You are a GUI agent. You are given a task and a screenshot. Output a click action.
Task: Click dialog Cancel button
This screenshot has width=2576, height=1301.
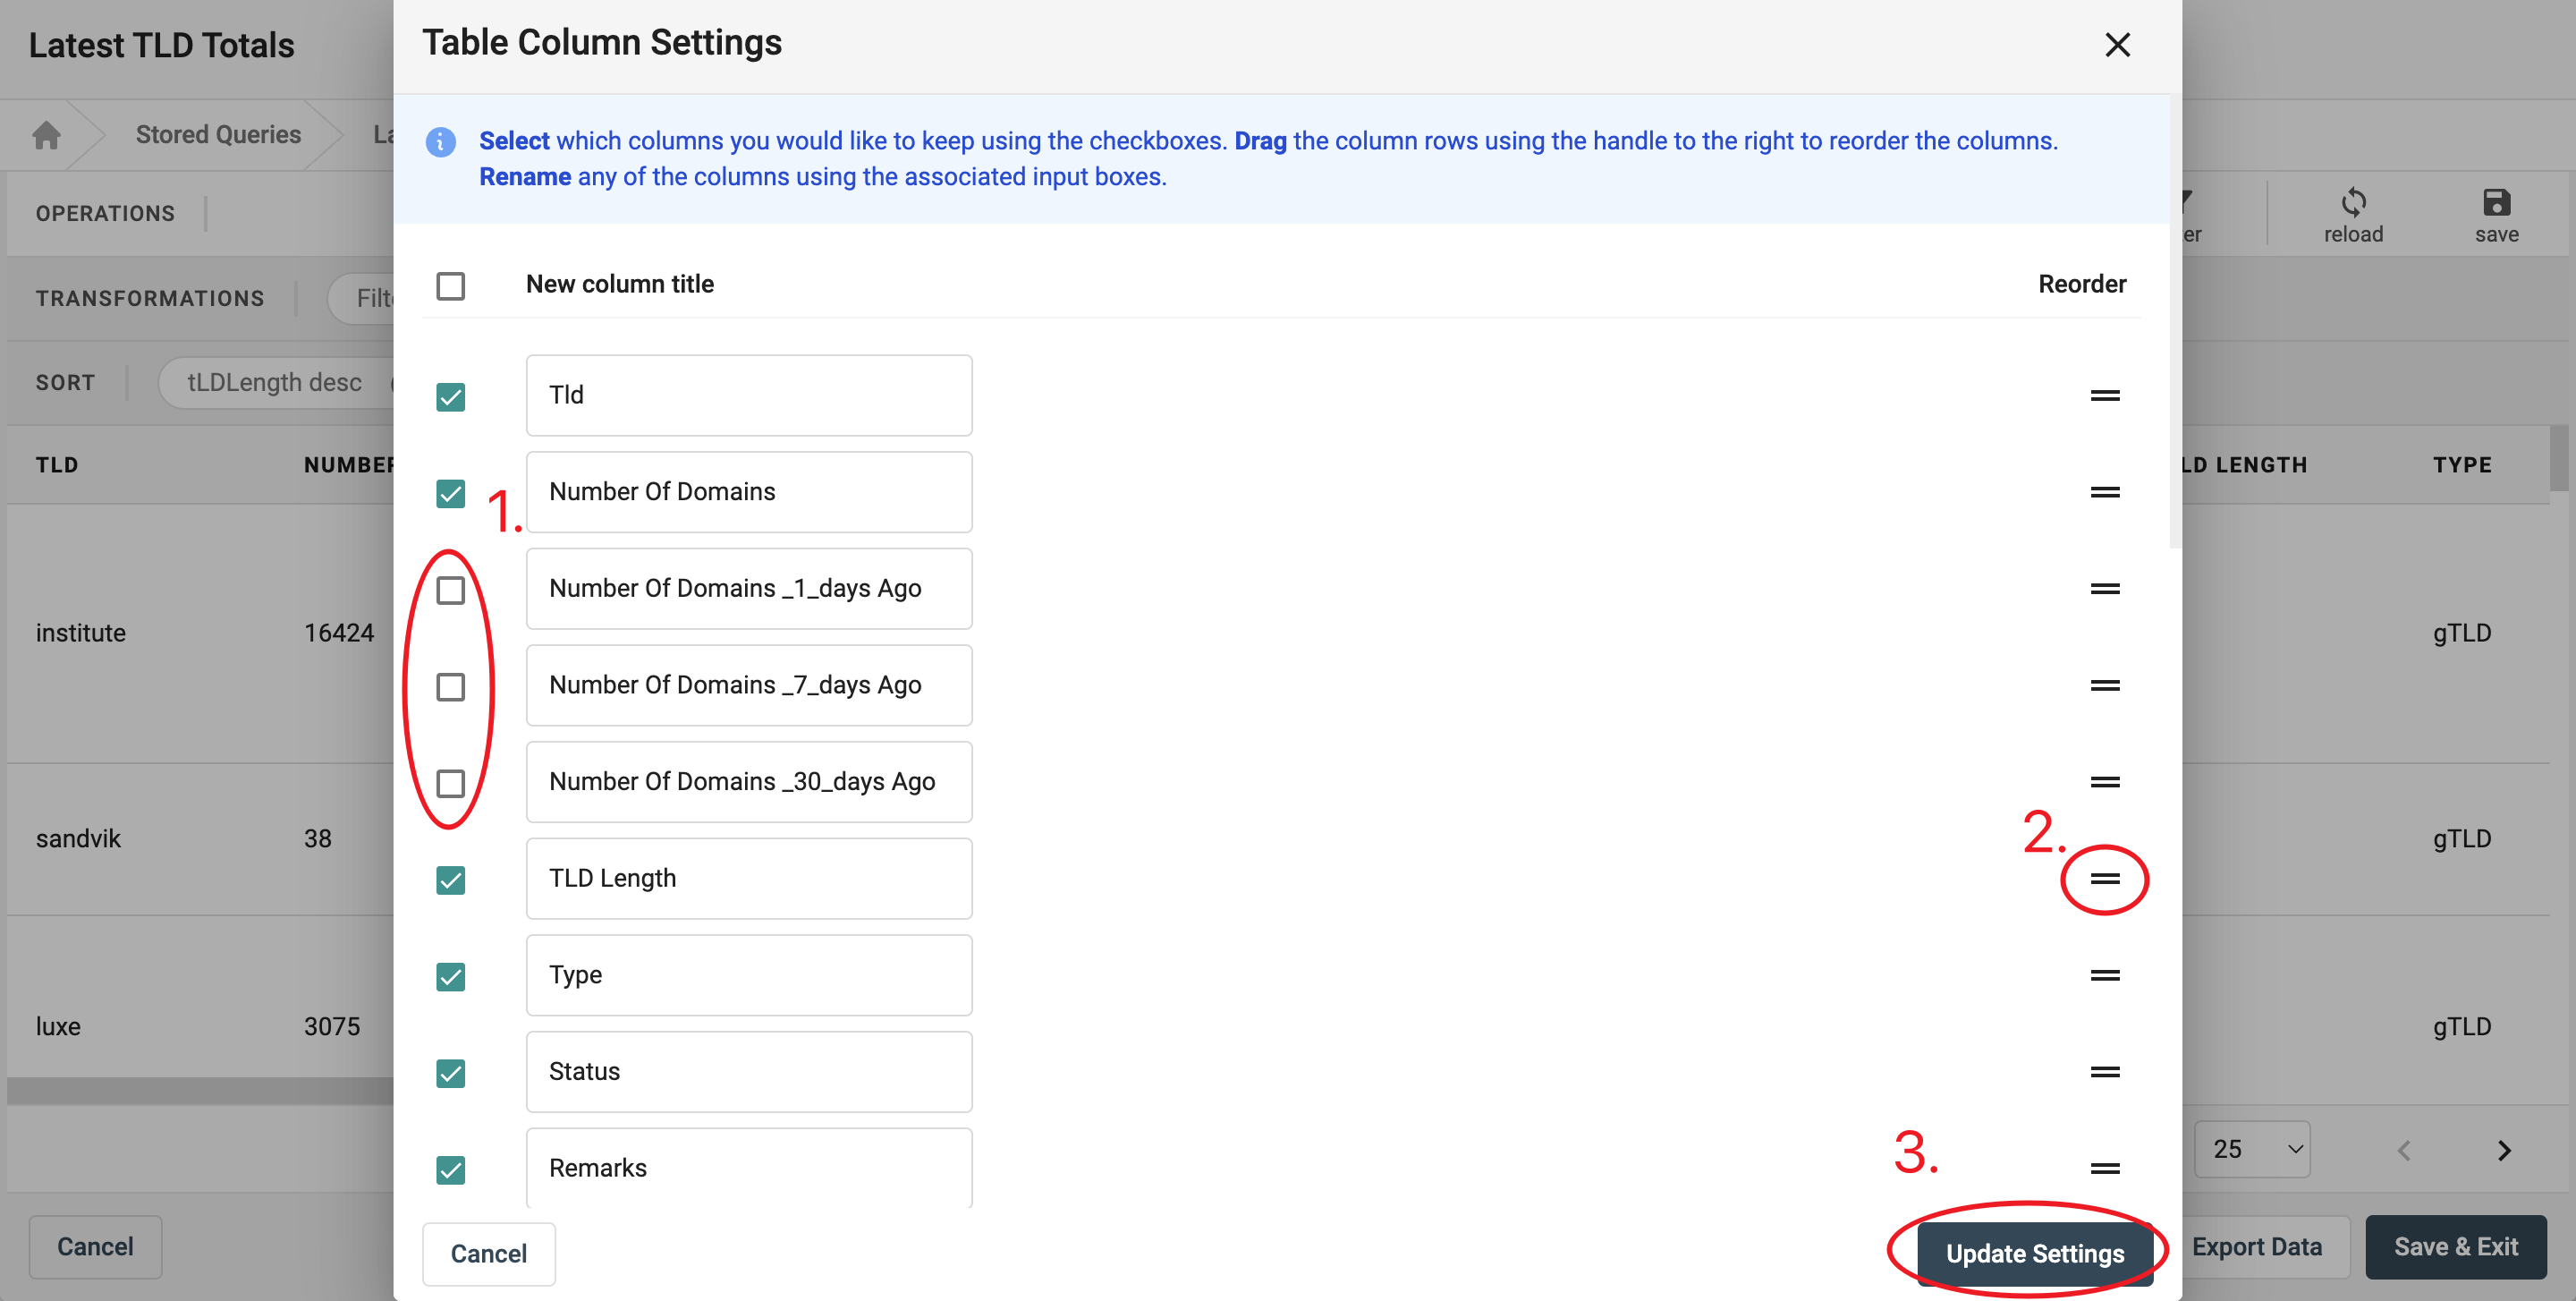(488, 1253)
